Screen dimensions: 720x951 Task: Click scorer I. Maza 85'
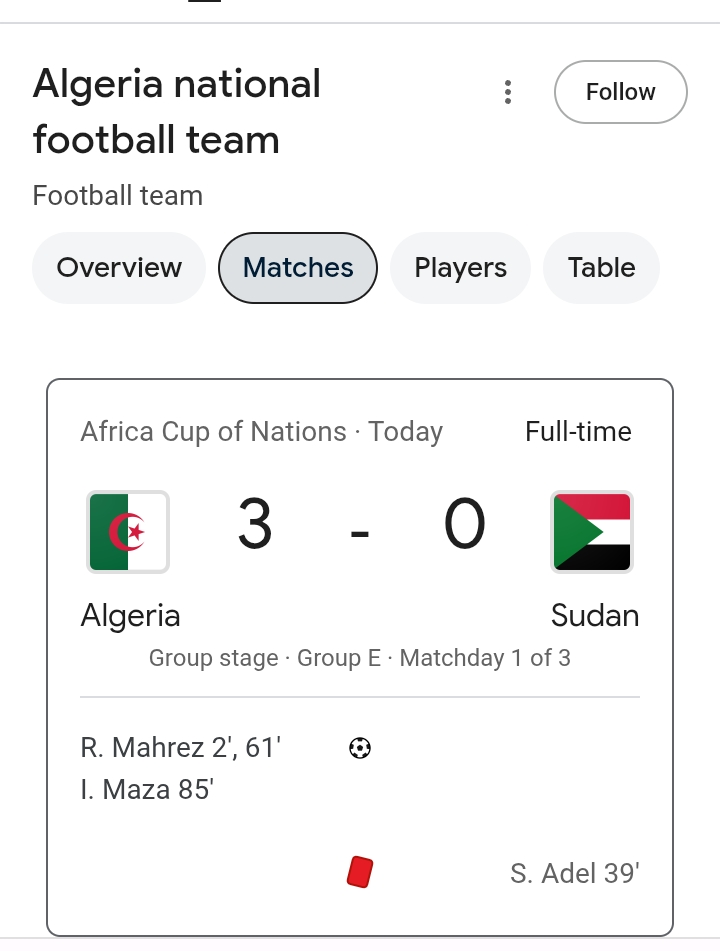[x=147, y=790]
